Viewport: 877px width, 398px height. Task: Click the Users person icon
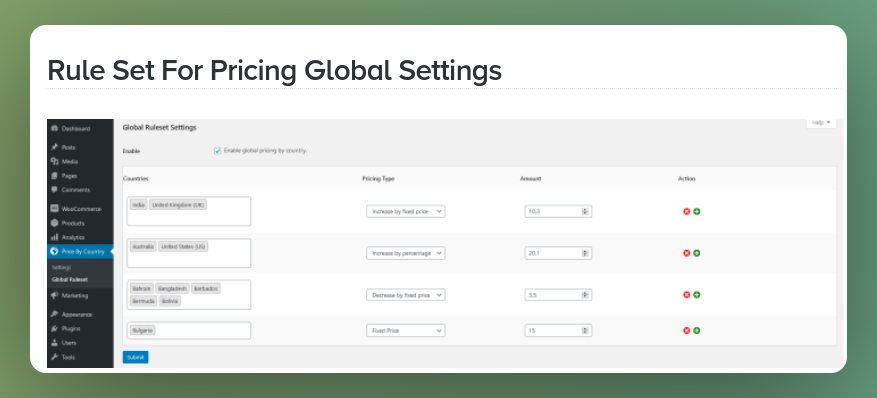point(54,343)
